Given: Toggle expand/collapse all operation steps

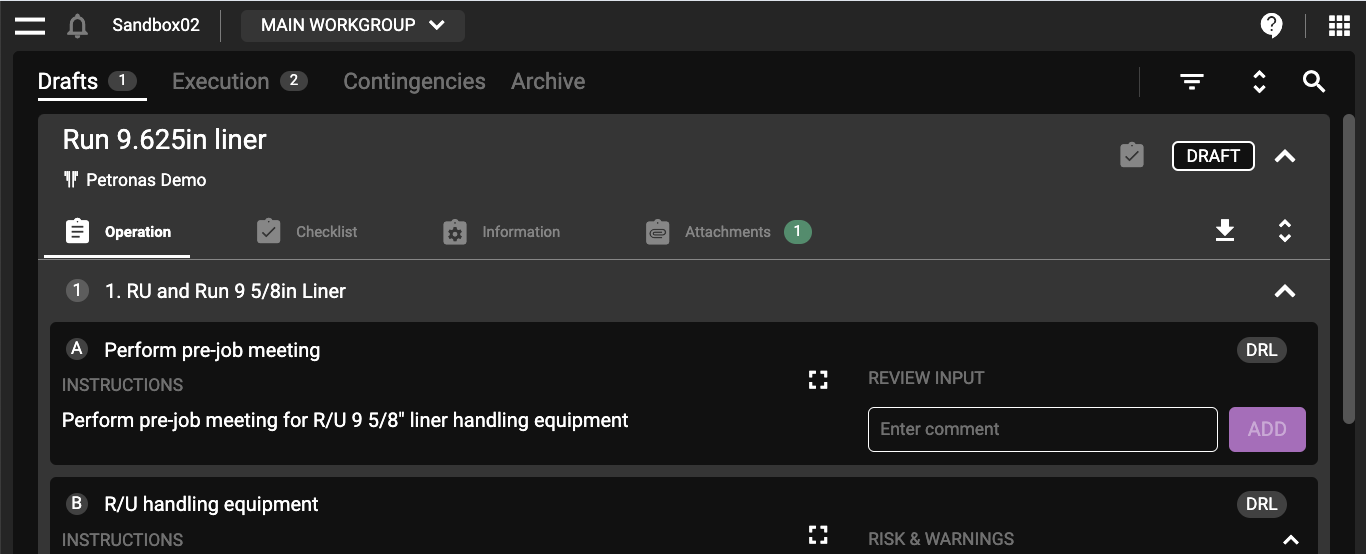Looking at the screenshot, I should point(1285,231).
